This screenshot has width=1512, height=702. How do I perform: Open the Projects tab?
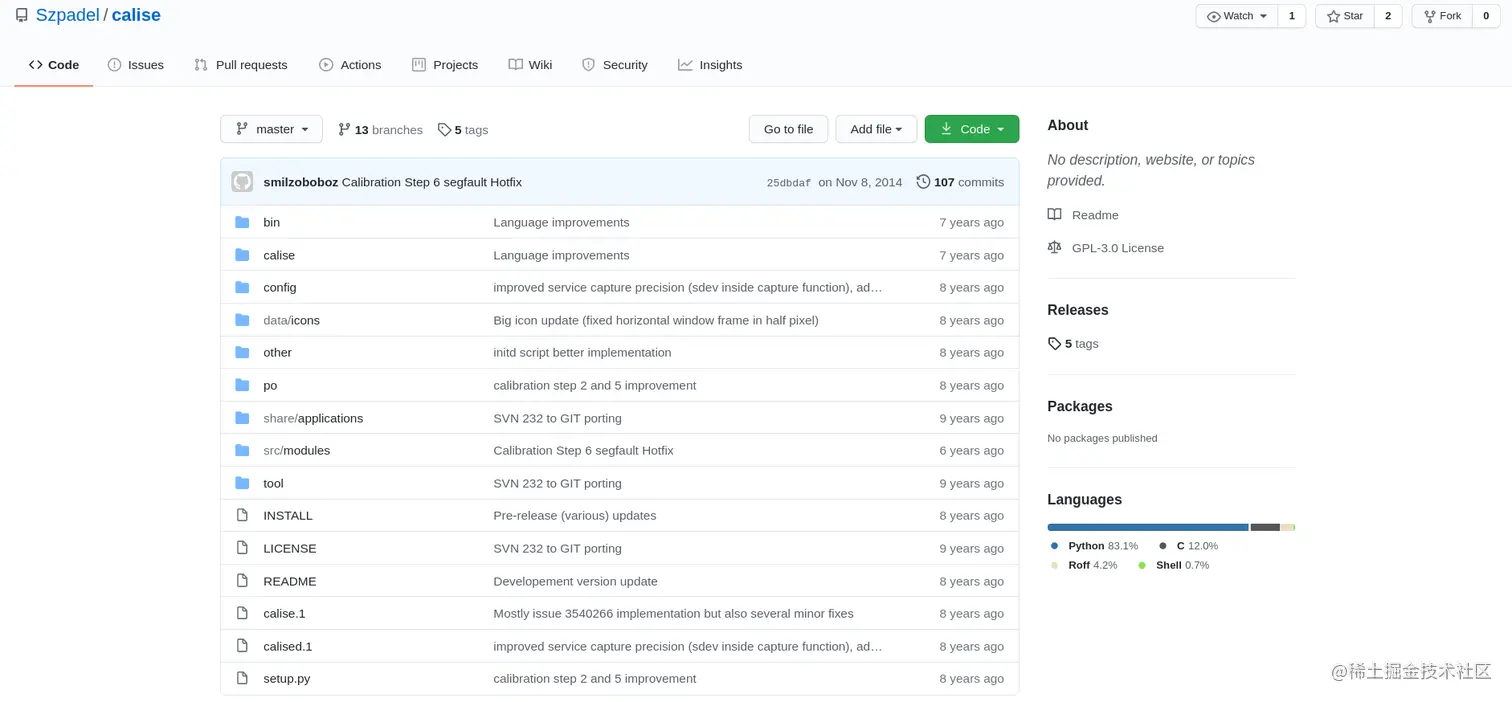(x=445, y=65)
